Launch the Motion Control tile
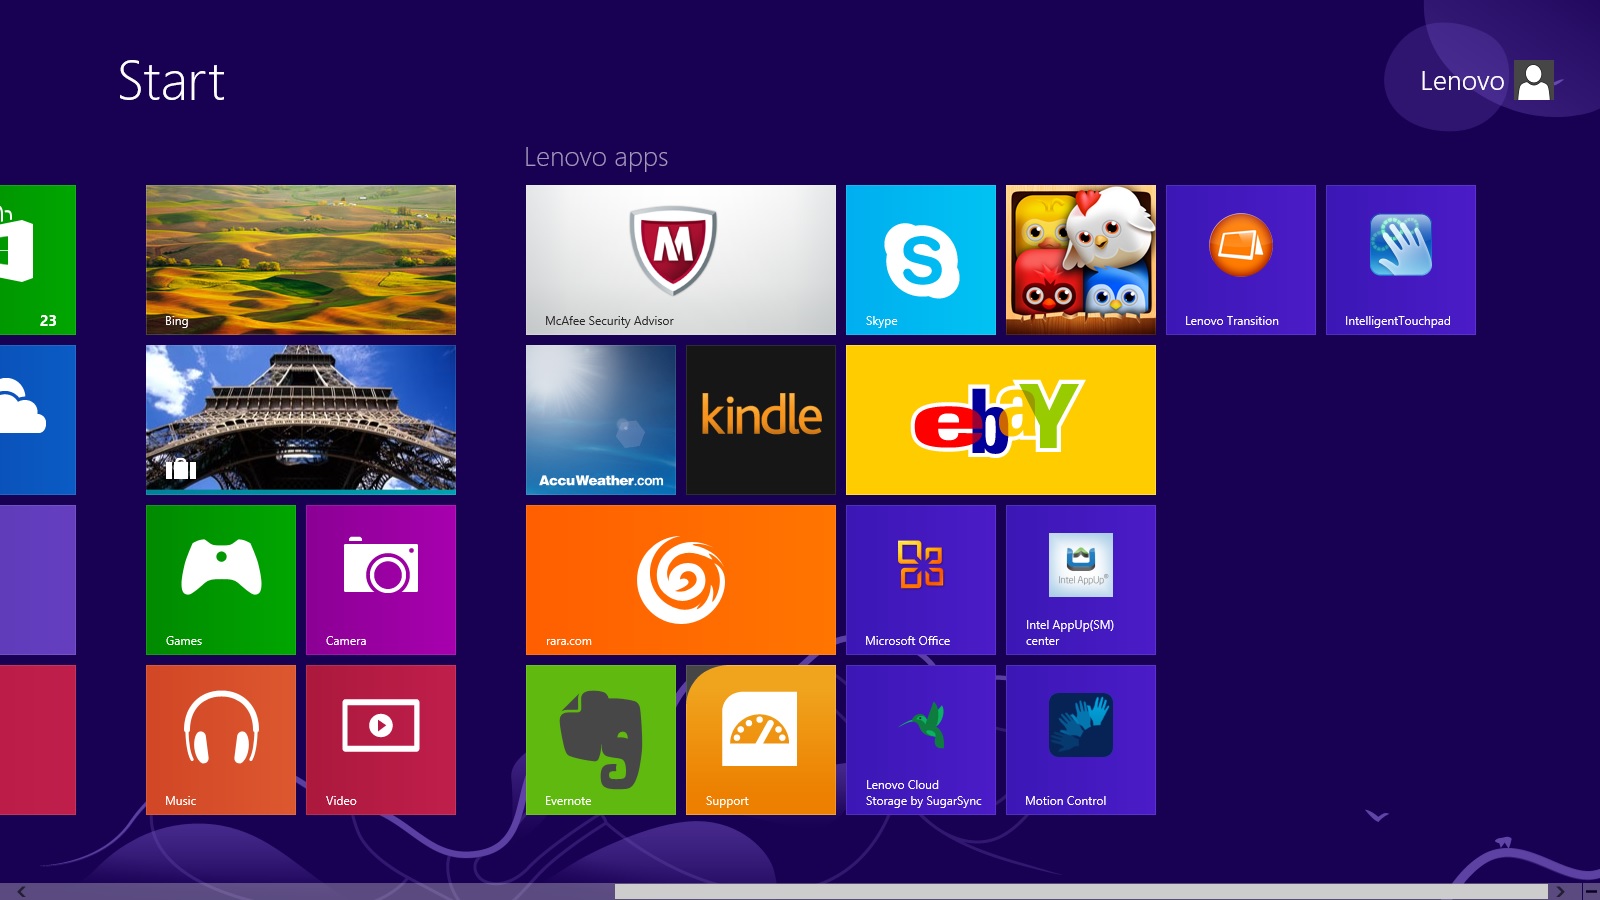 (1081, 740)
